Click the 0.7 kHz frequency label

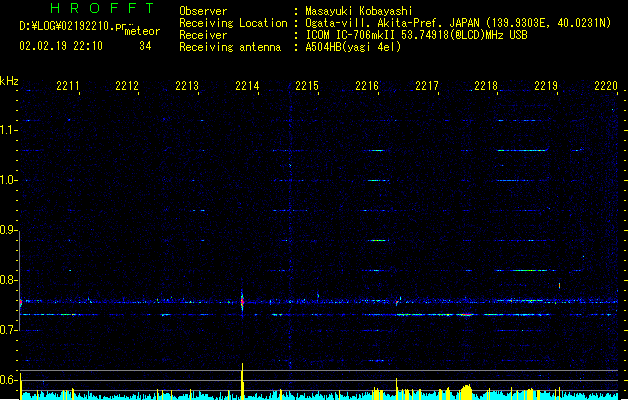[8, 330]
